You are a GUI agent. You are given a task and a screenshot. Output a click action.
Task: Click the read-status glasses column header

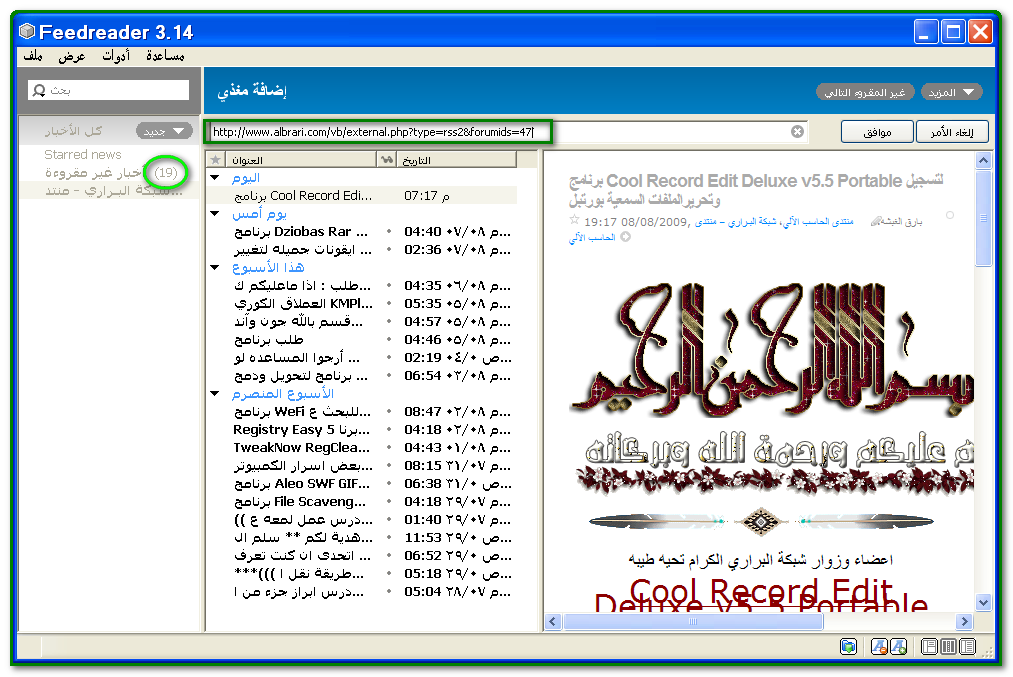386,160
